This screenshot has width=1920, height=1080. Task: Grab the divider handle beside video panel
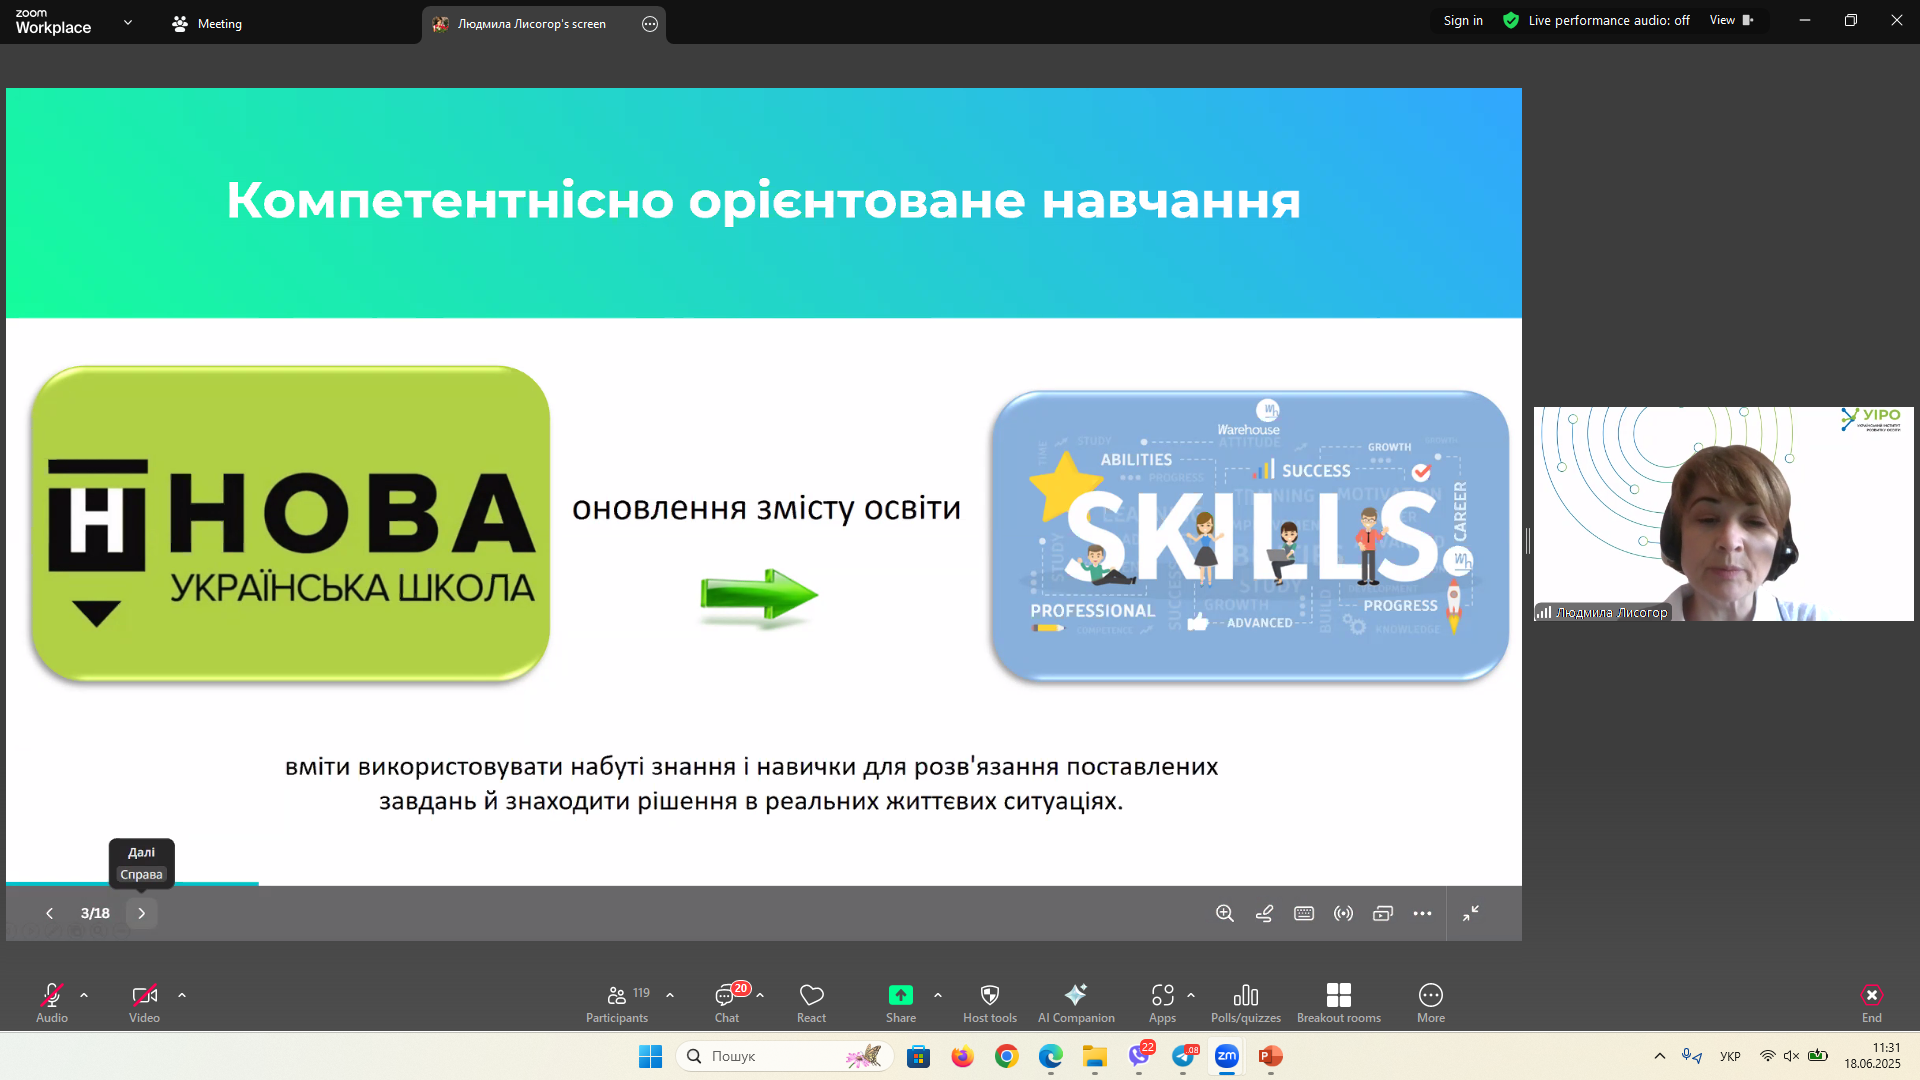1528,541
